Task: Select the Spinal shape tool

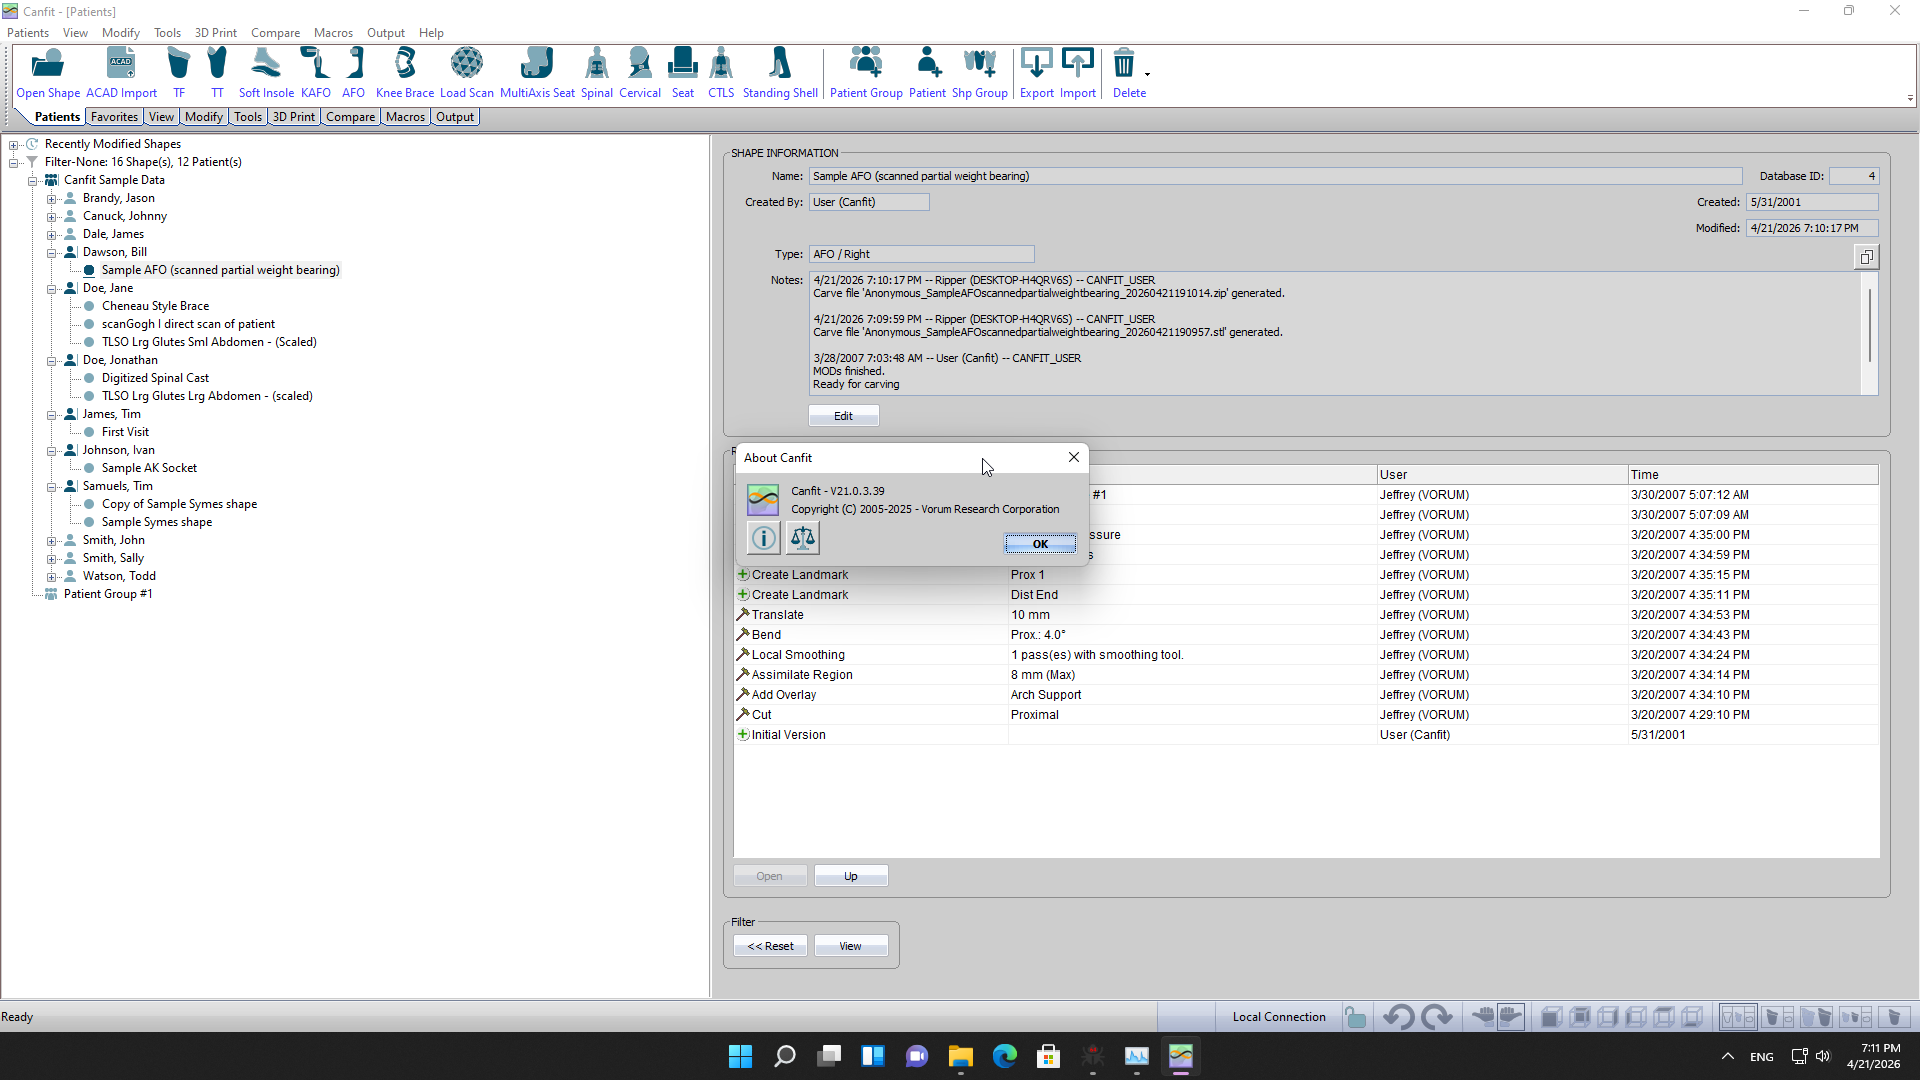Action: tap(597, 73)
